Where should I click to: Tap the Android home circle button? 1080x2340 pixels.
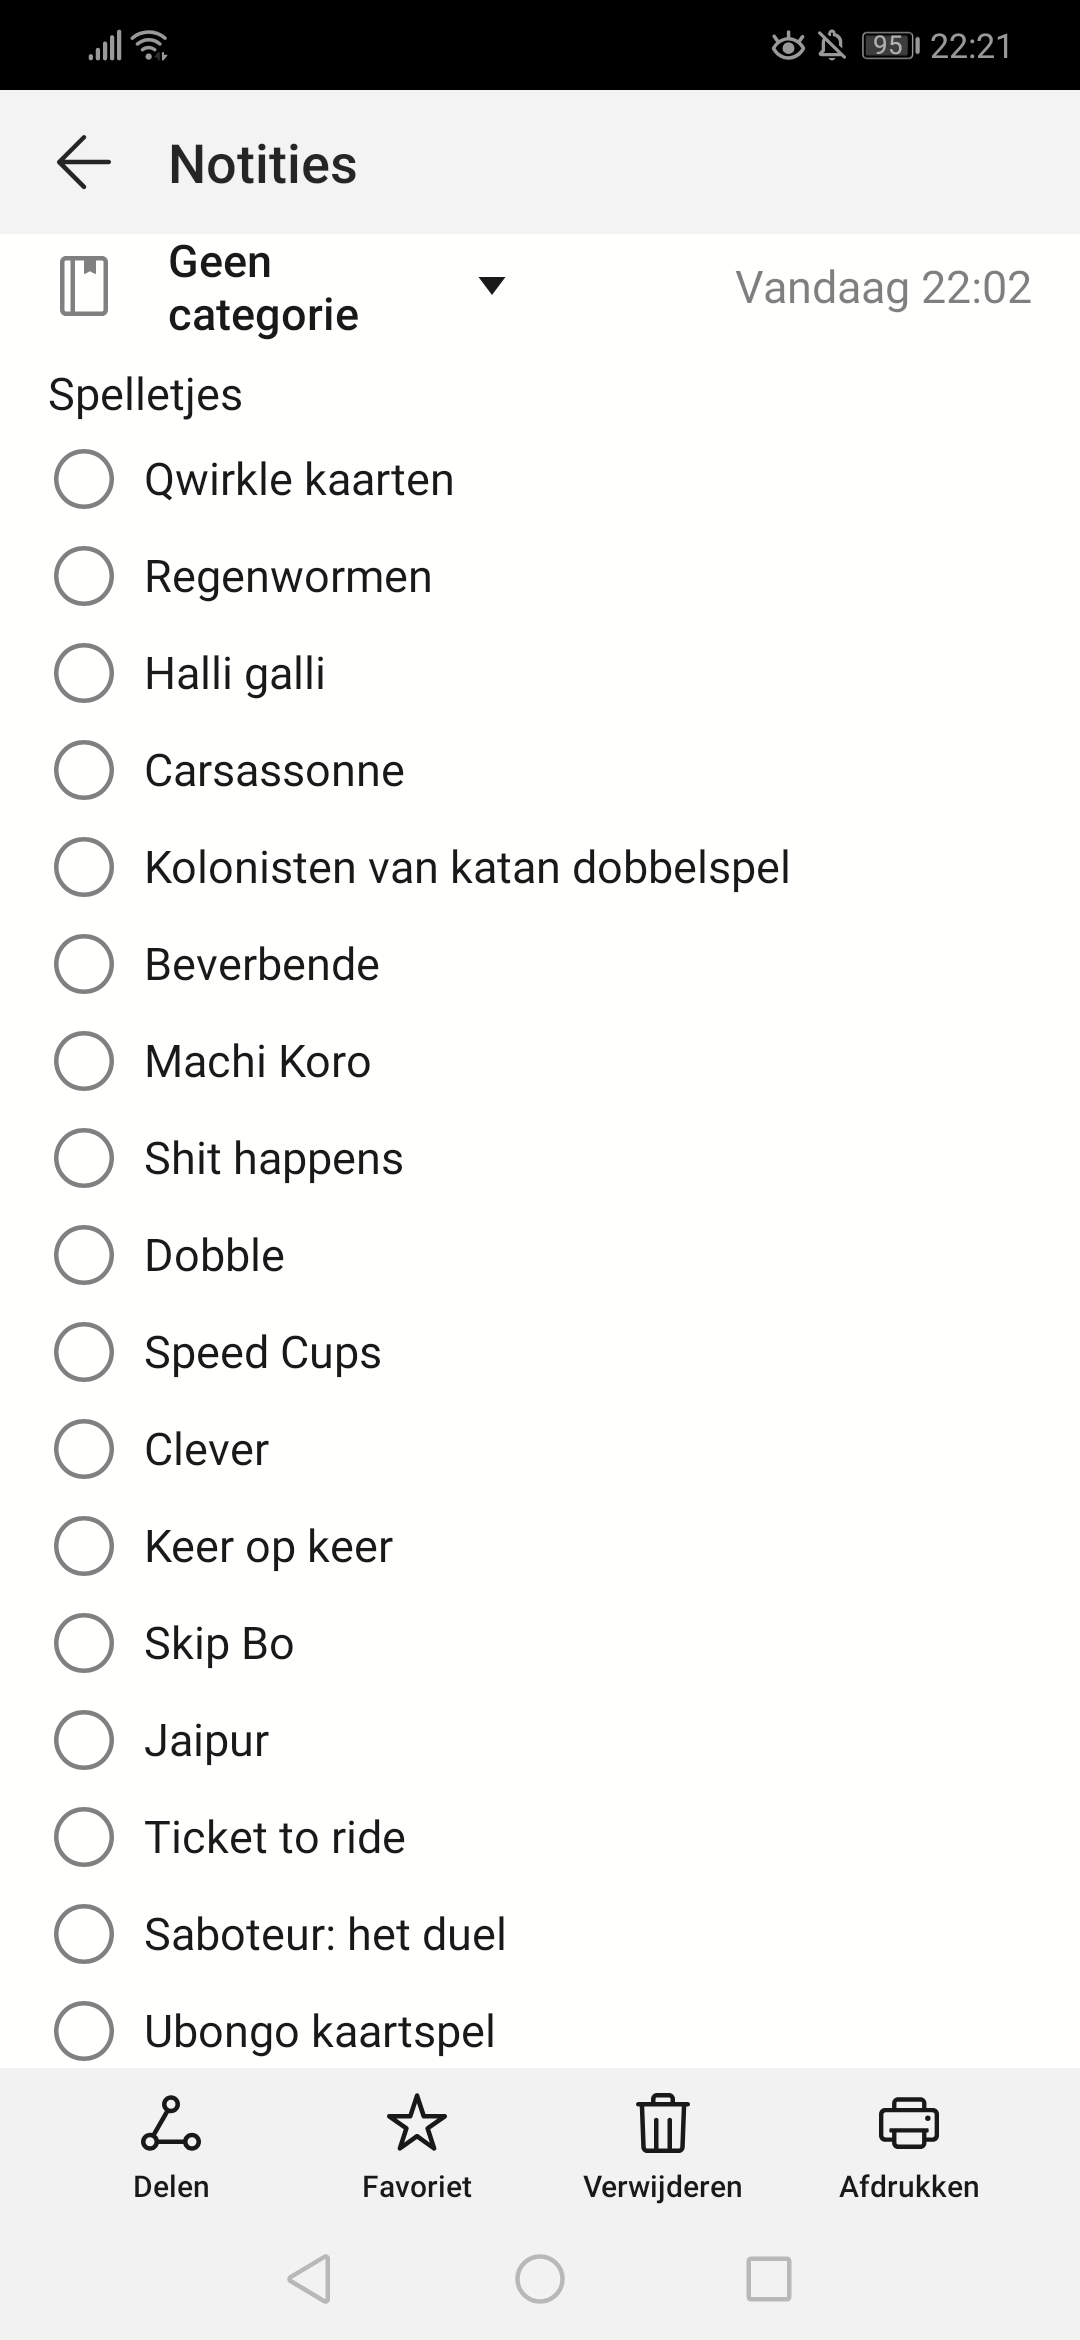[540, 2279]
